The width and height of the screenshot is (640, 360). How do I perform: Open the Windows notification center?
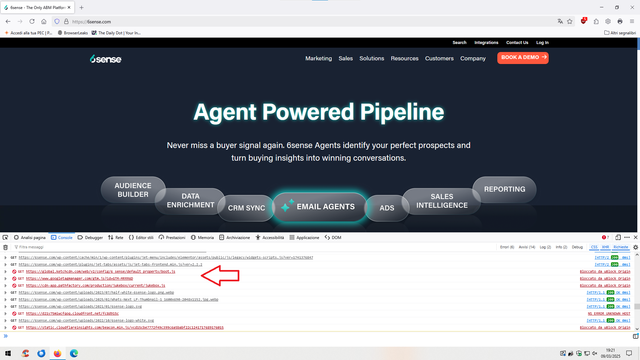click(x=629, y=353)
